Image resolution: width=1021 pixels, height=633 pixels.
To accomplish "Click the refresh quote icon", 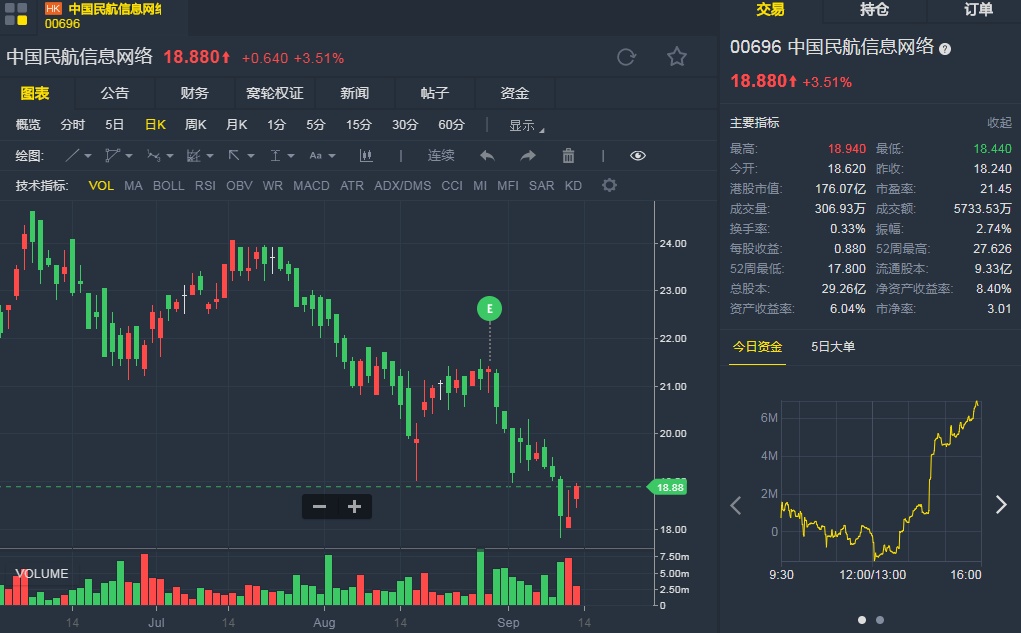I will 626,57.
